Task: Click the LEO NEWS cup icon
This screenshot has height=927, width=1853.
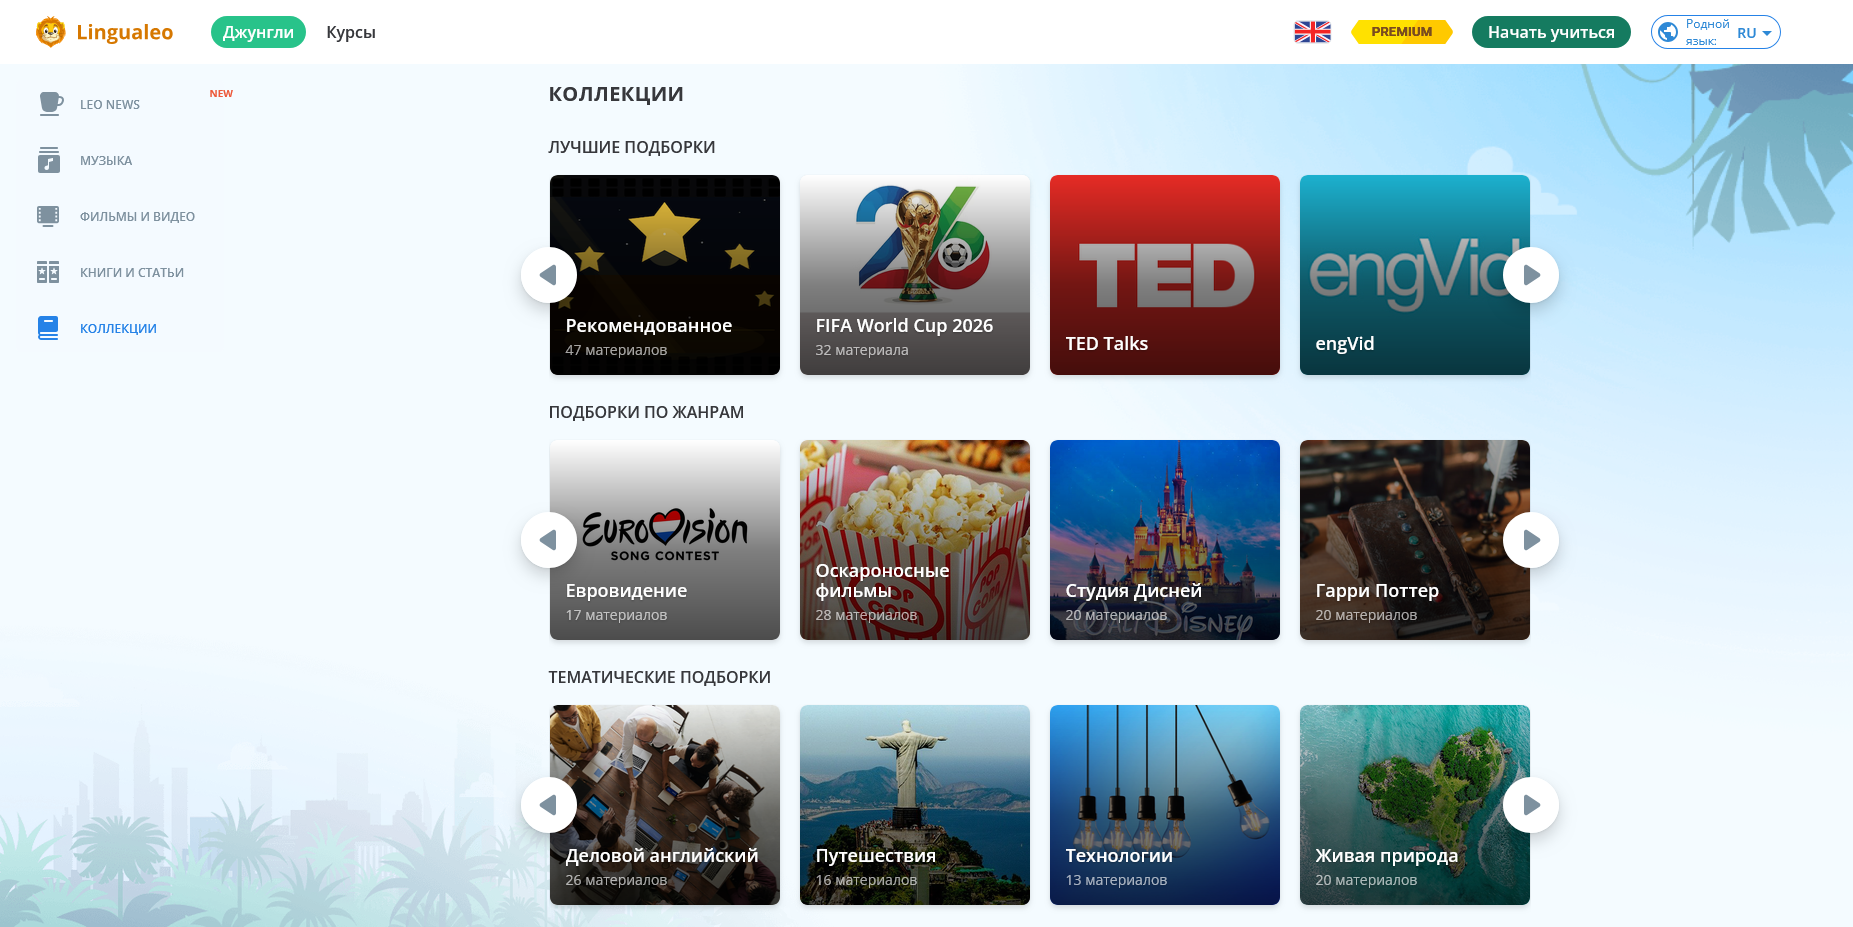Action: [x=50, y=104]
